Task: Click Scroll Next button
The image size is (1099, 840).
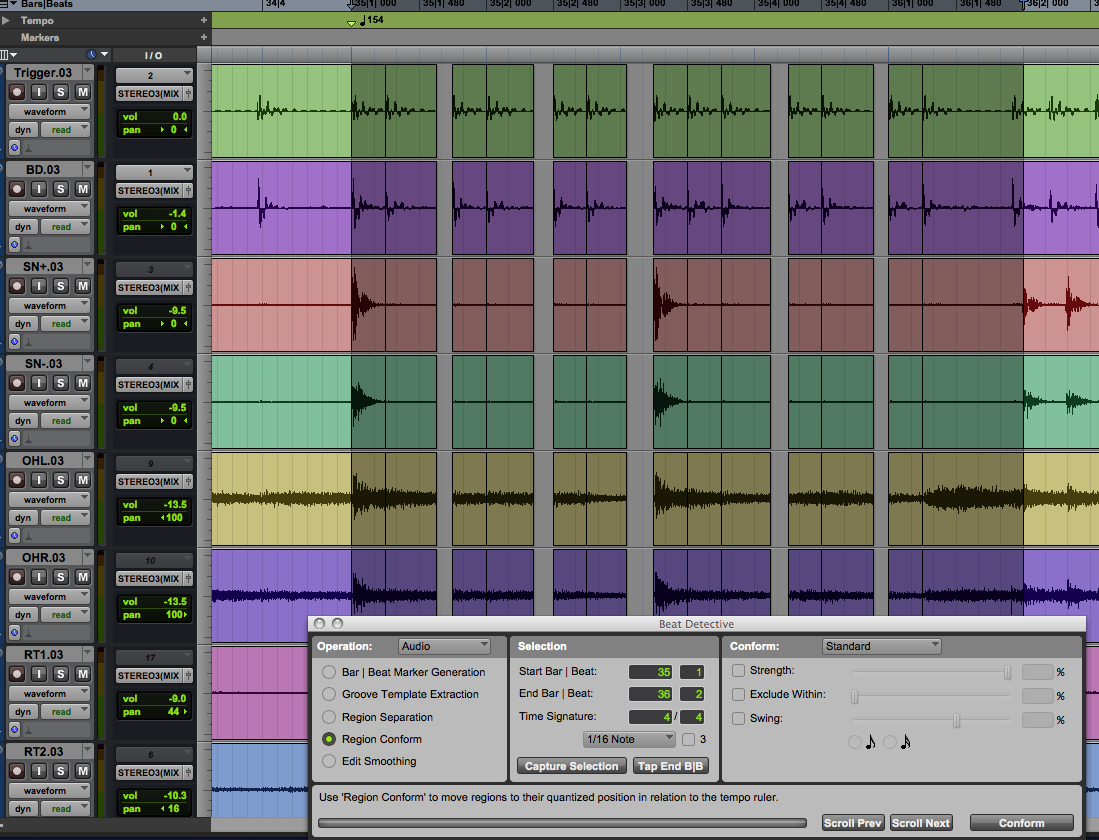Action: click(x=921, y=823)
